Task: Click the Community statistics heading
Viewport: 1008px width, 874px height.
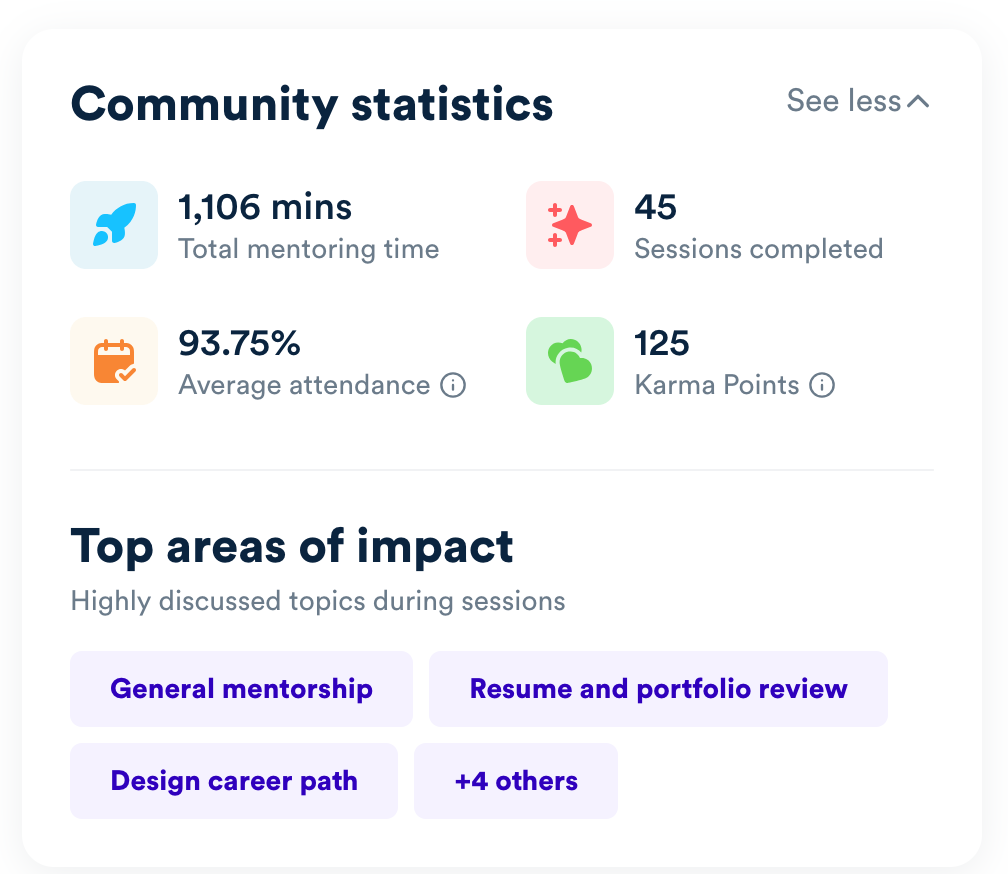Action: coord(312,105)
